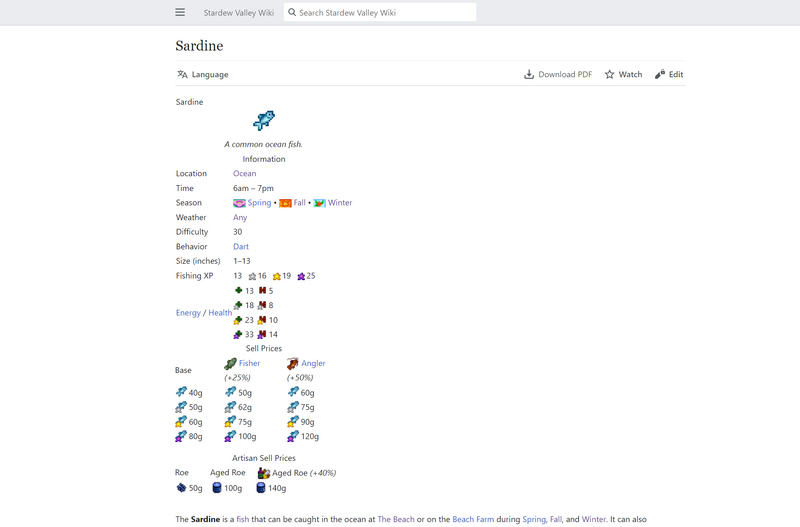800x527 pixels.
Task: Click the silver energy icon beside 18
Action: click(x=238, y=305)
